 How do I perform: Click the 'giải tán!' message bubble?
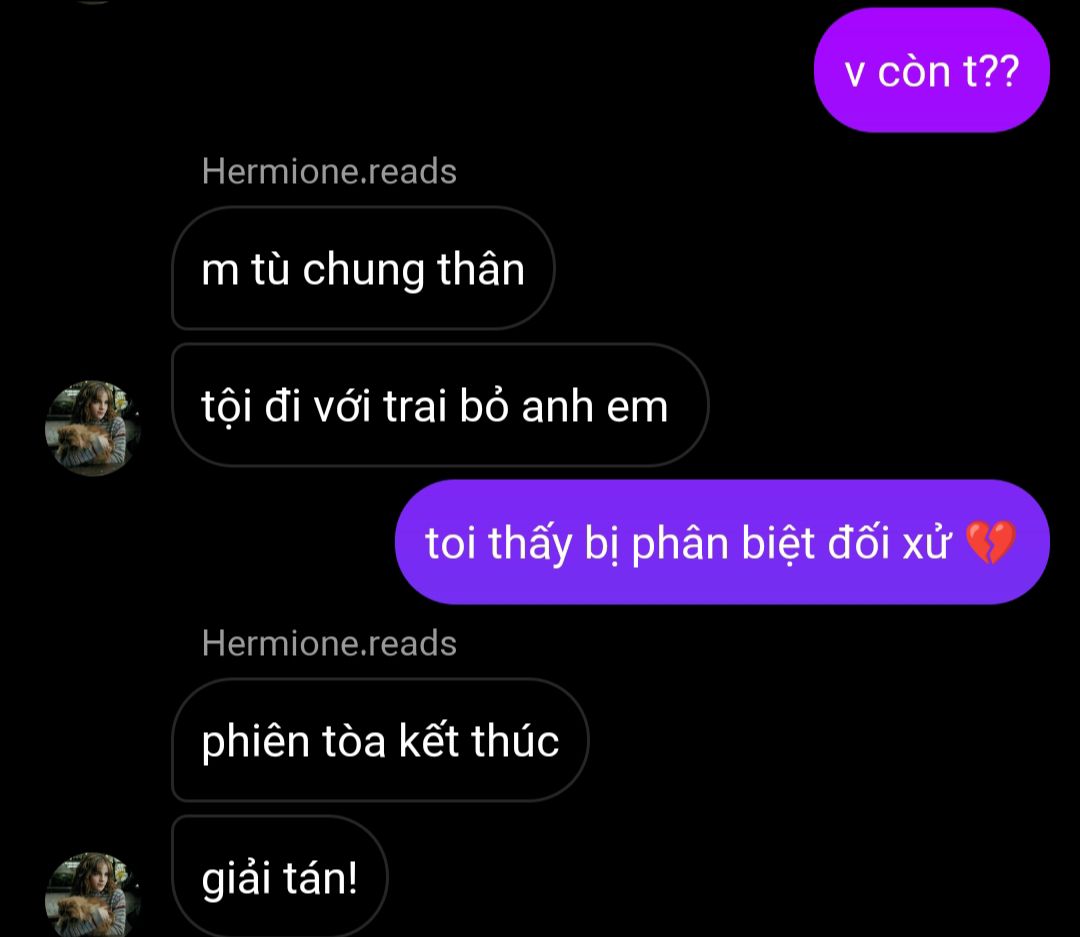pyautogui.click(x=280, y=876)
